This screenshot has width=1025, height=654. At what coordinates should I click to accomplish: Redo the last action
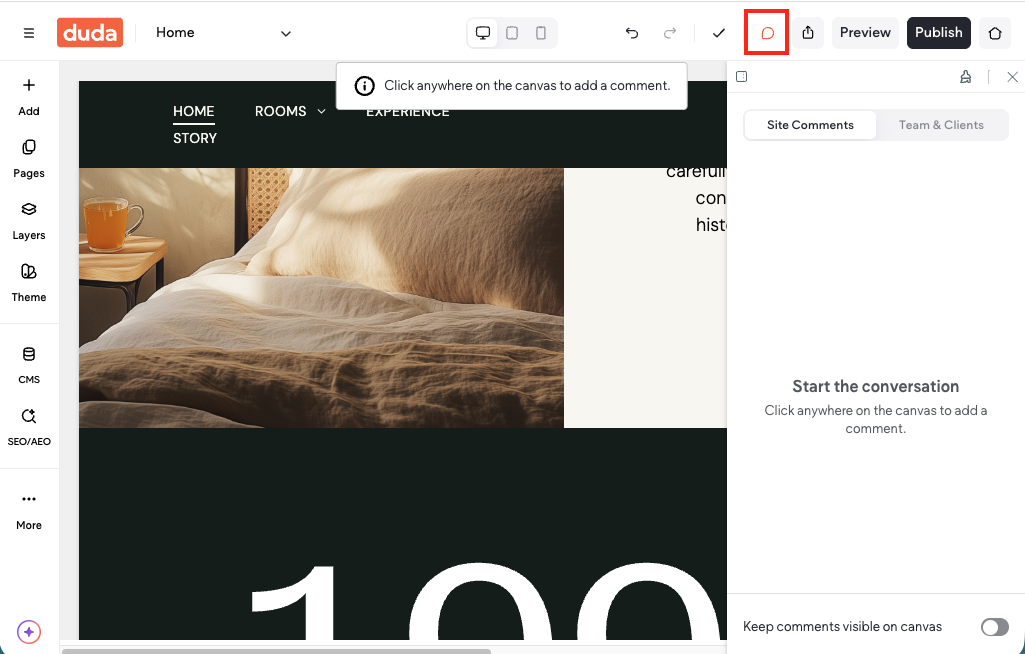tap(669, 33)
